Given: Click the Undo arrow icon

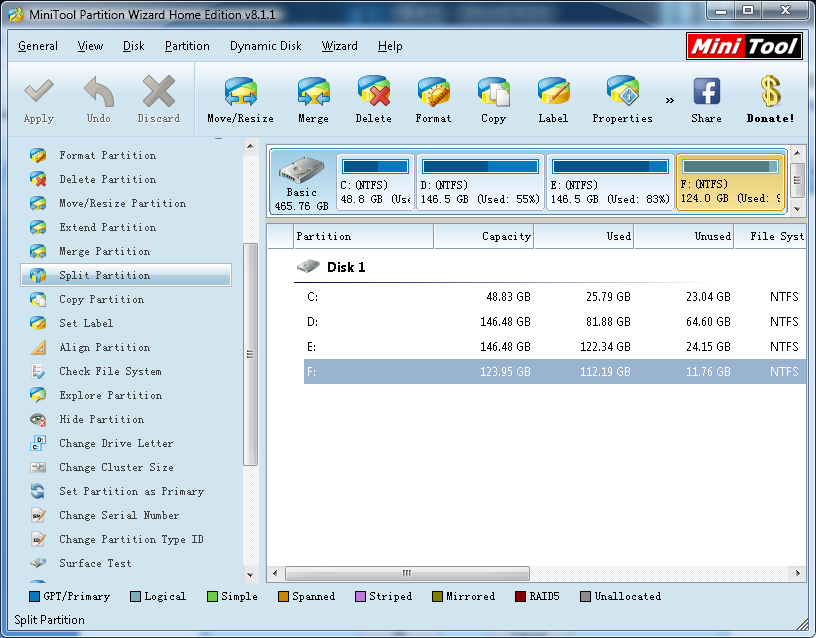Looking at the screenshot, I should tap(99, 92).
